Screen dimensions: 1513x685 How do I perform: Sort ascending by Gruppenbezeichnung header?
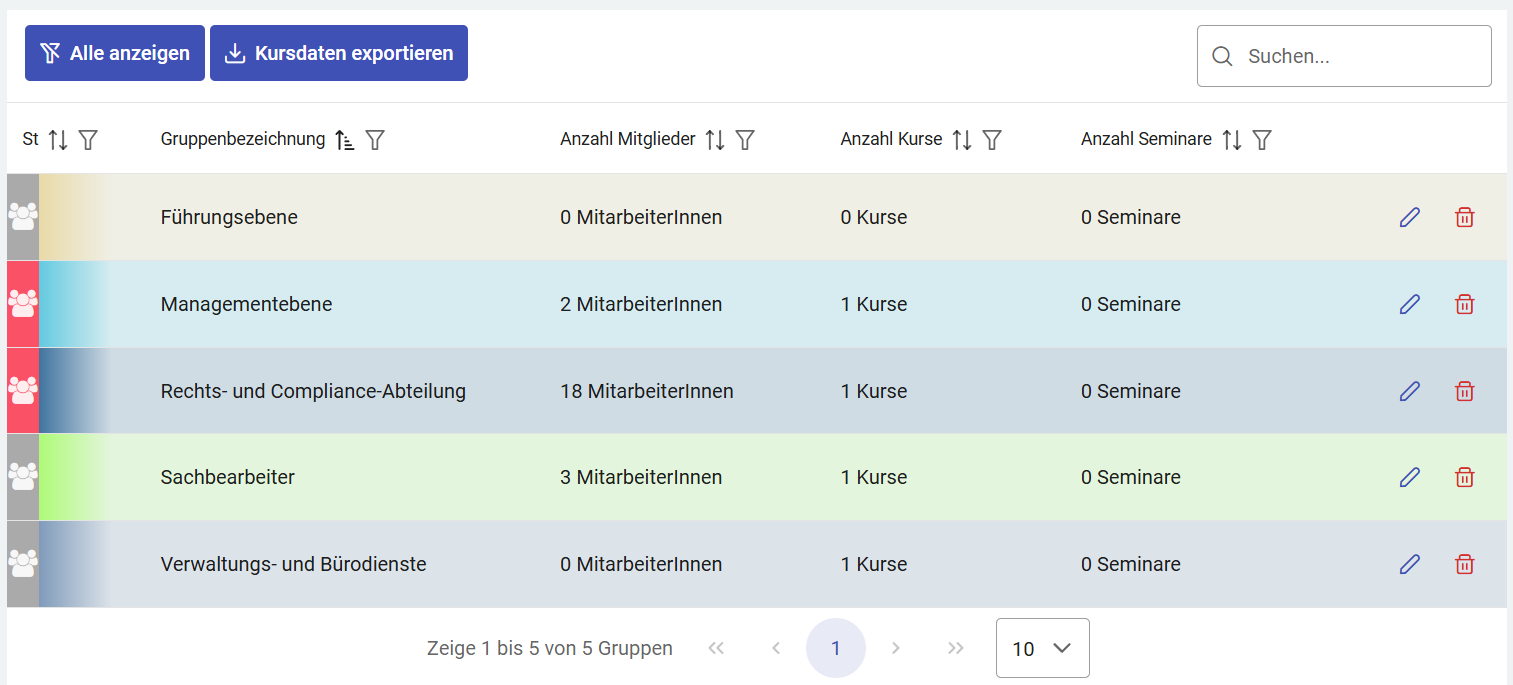345,140
